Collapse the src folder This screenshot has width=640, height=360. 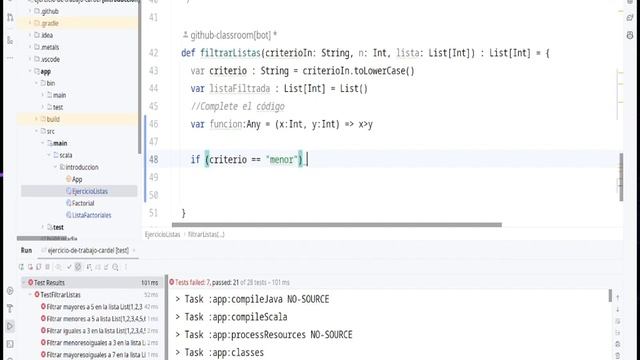click(36, 131)
